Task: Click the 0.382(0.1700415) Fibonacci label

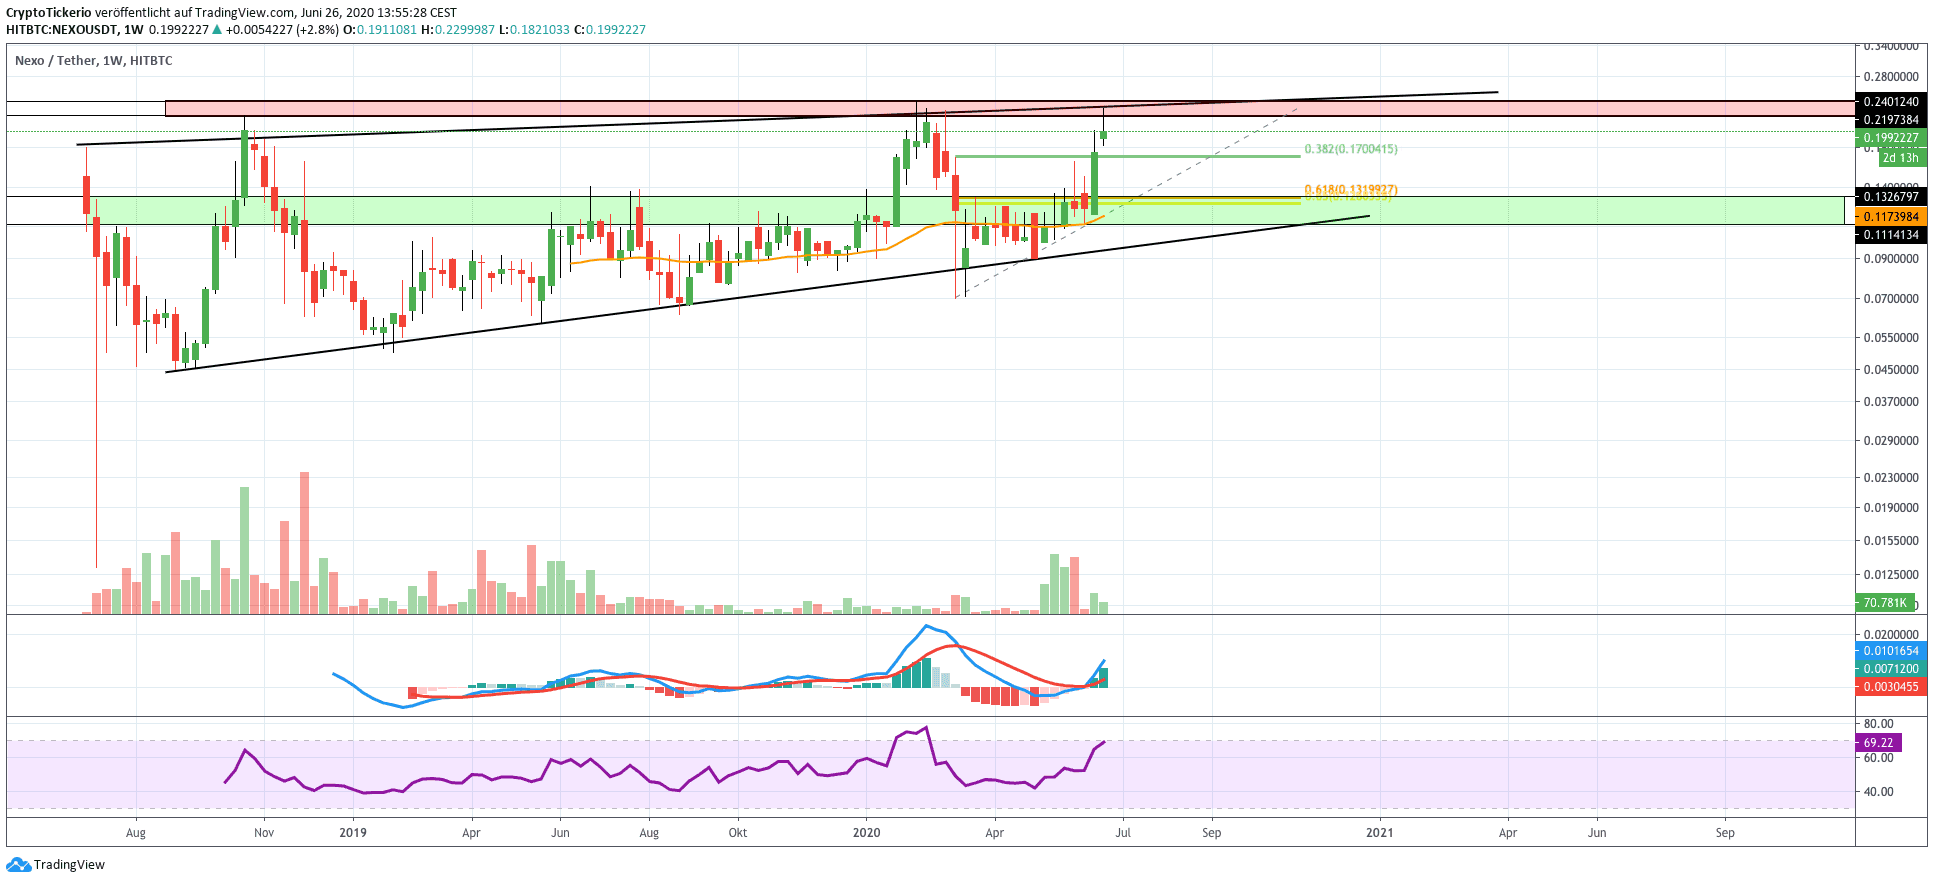Action: coord(1351,149)
